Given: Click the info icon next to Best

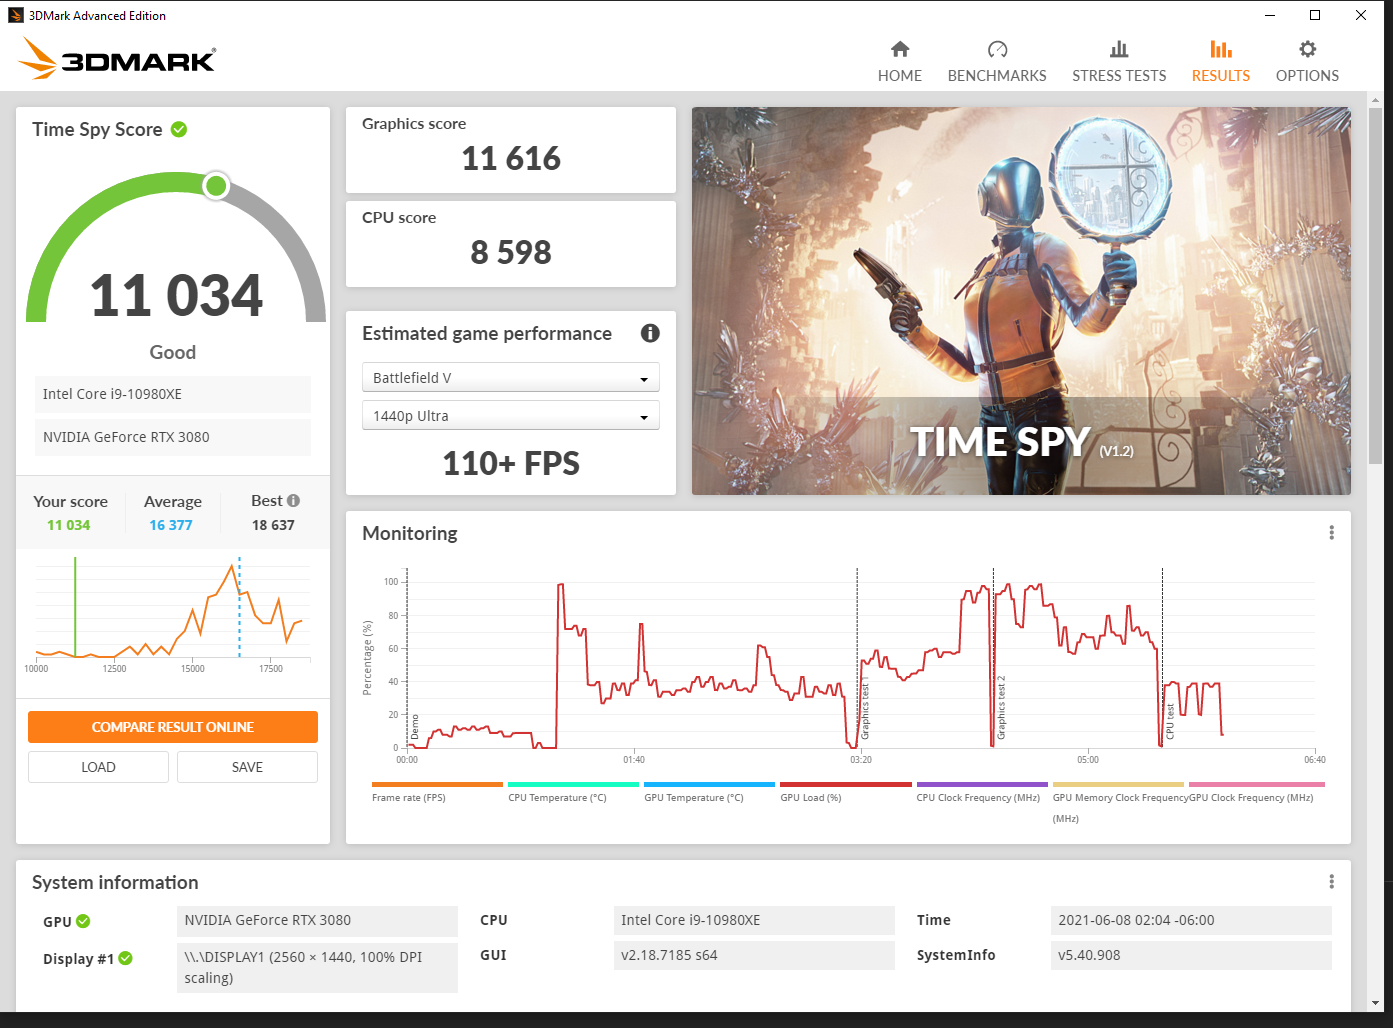Looking at the screenshot, I should tap(293, 501).
